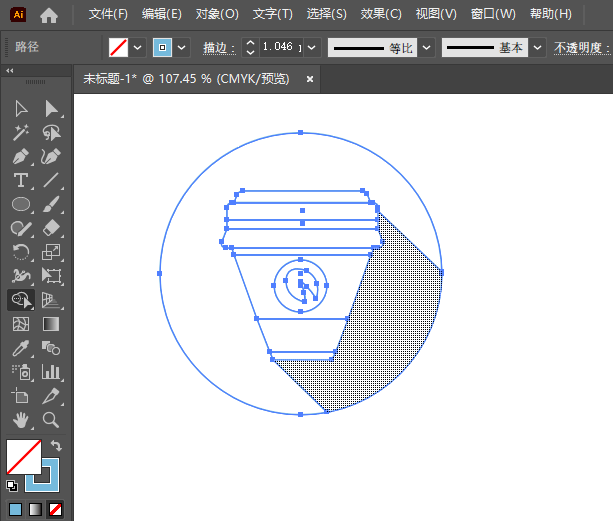Choose the Lasso tool

click(x=51, y=133)
